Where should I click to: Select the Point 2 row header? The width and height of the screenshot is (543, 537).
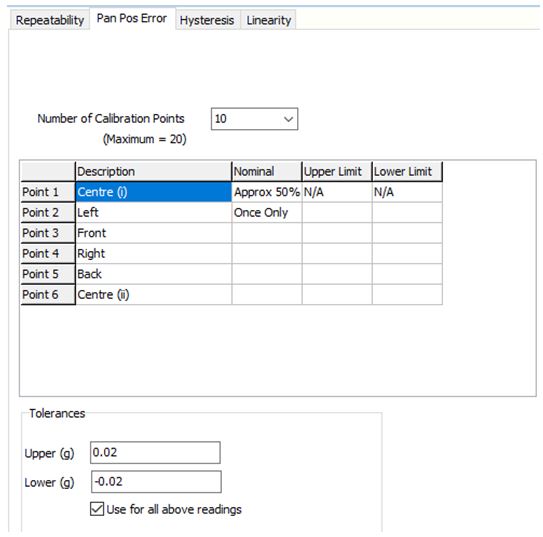tap(48, 212)
